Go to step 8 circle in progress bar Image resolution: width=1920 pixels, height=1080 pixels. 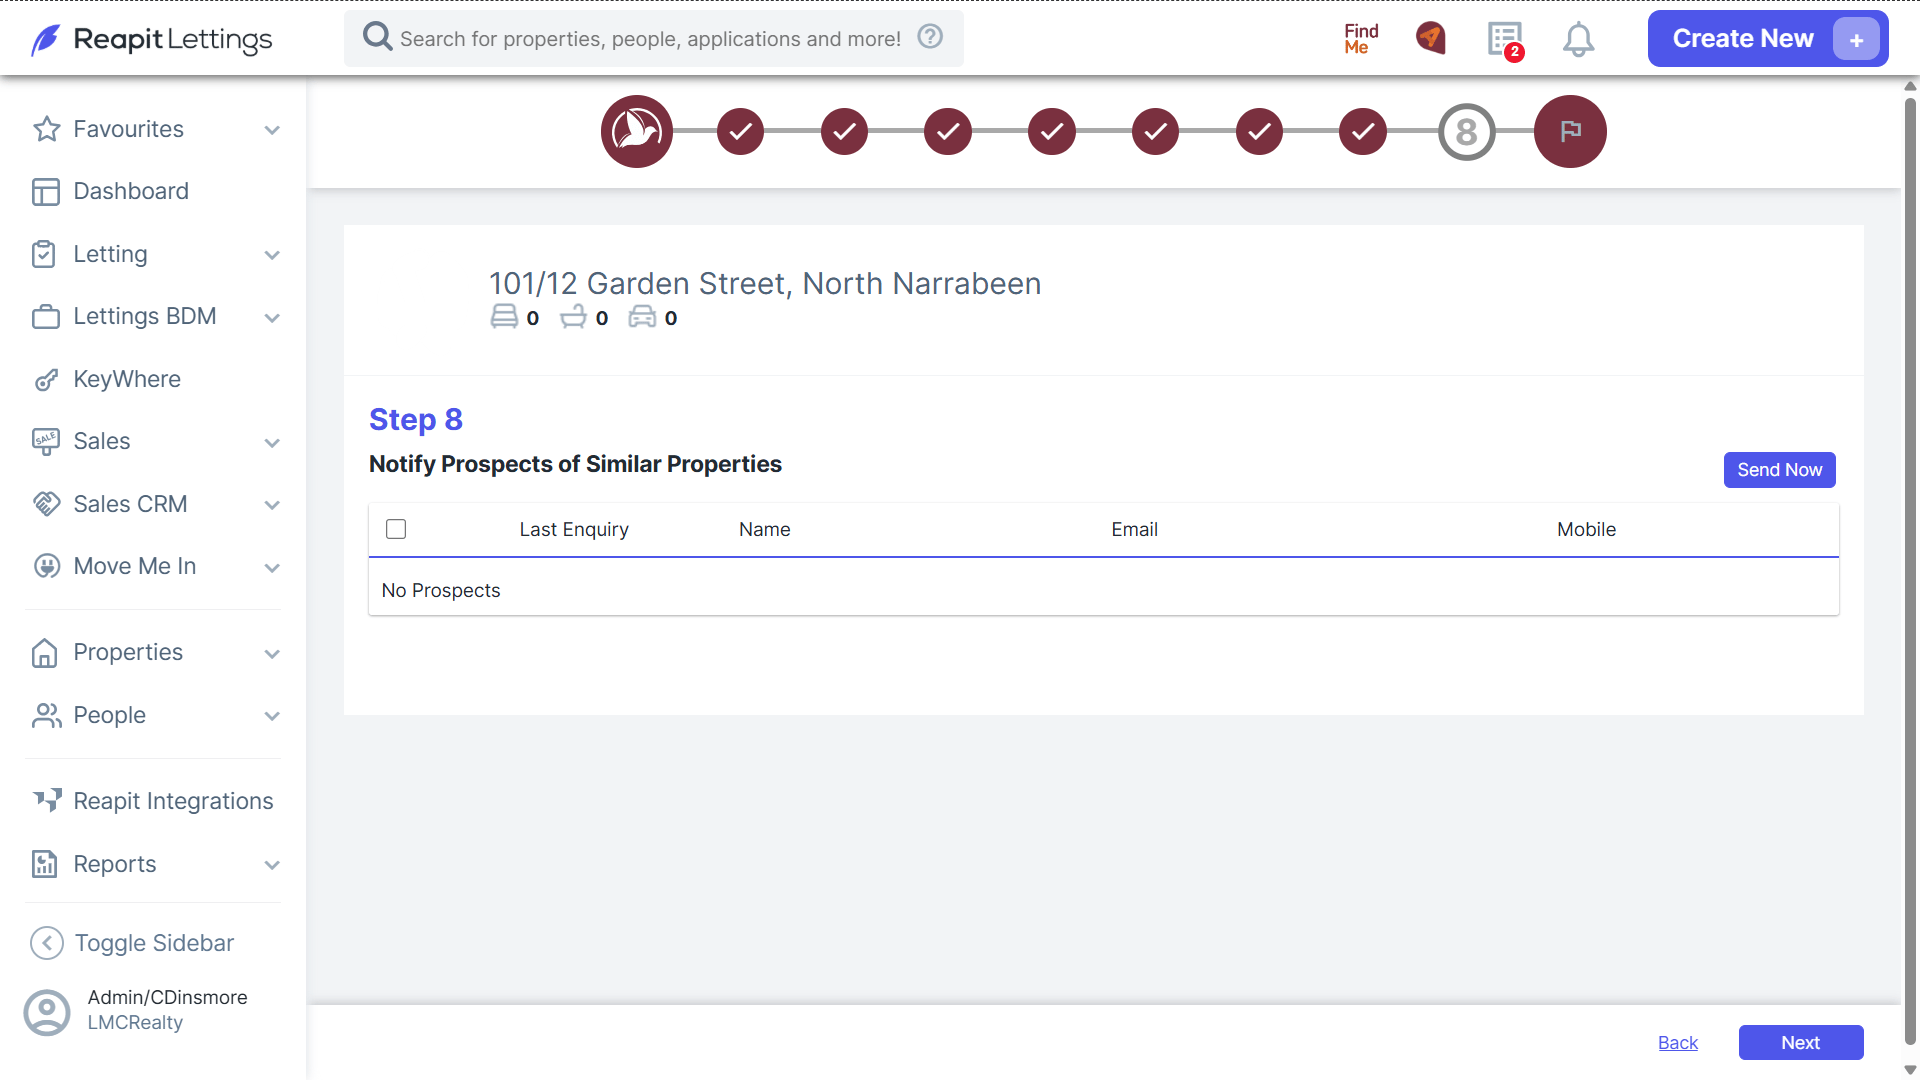coord(1466,131)
